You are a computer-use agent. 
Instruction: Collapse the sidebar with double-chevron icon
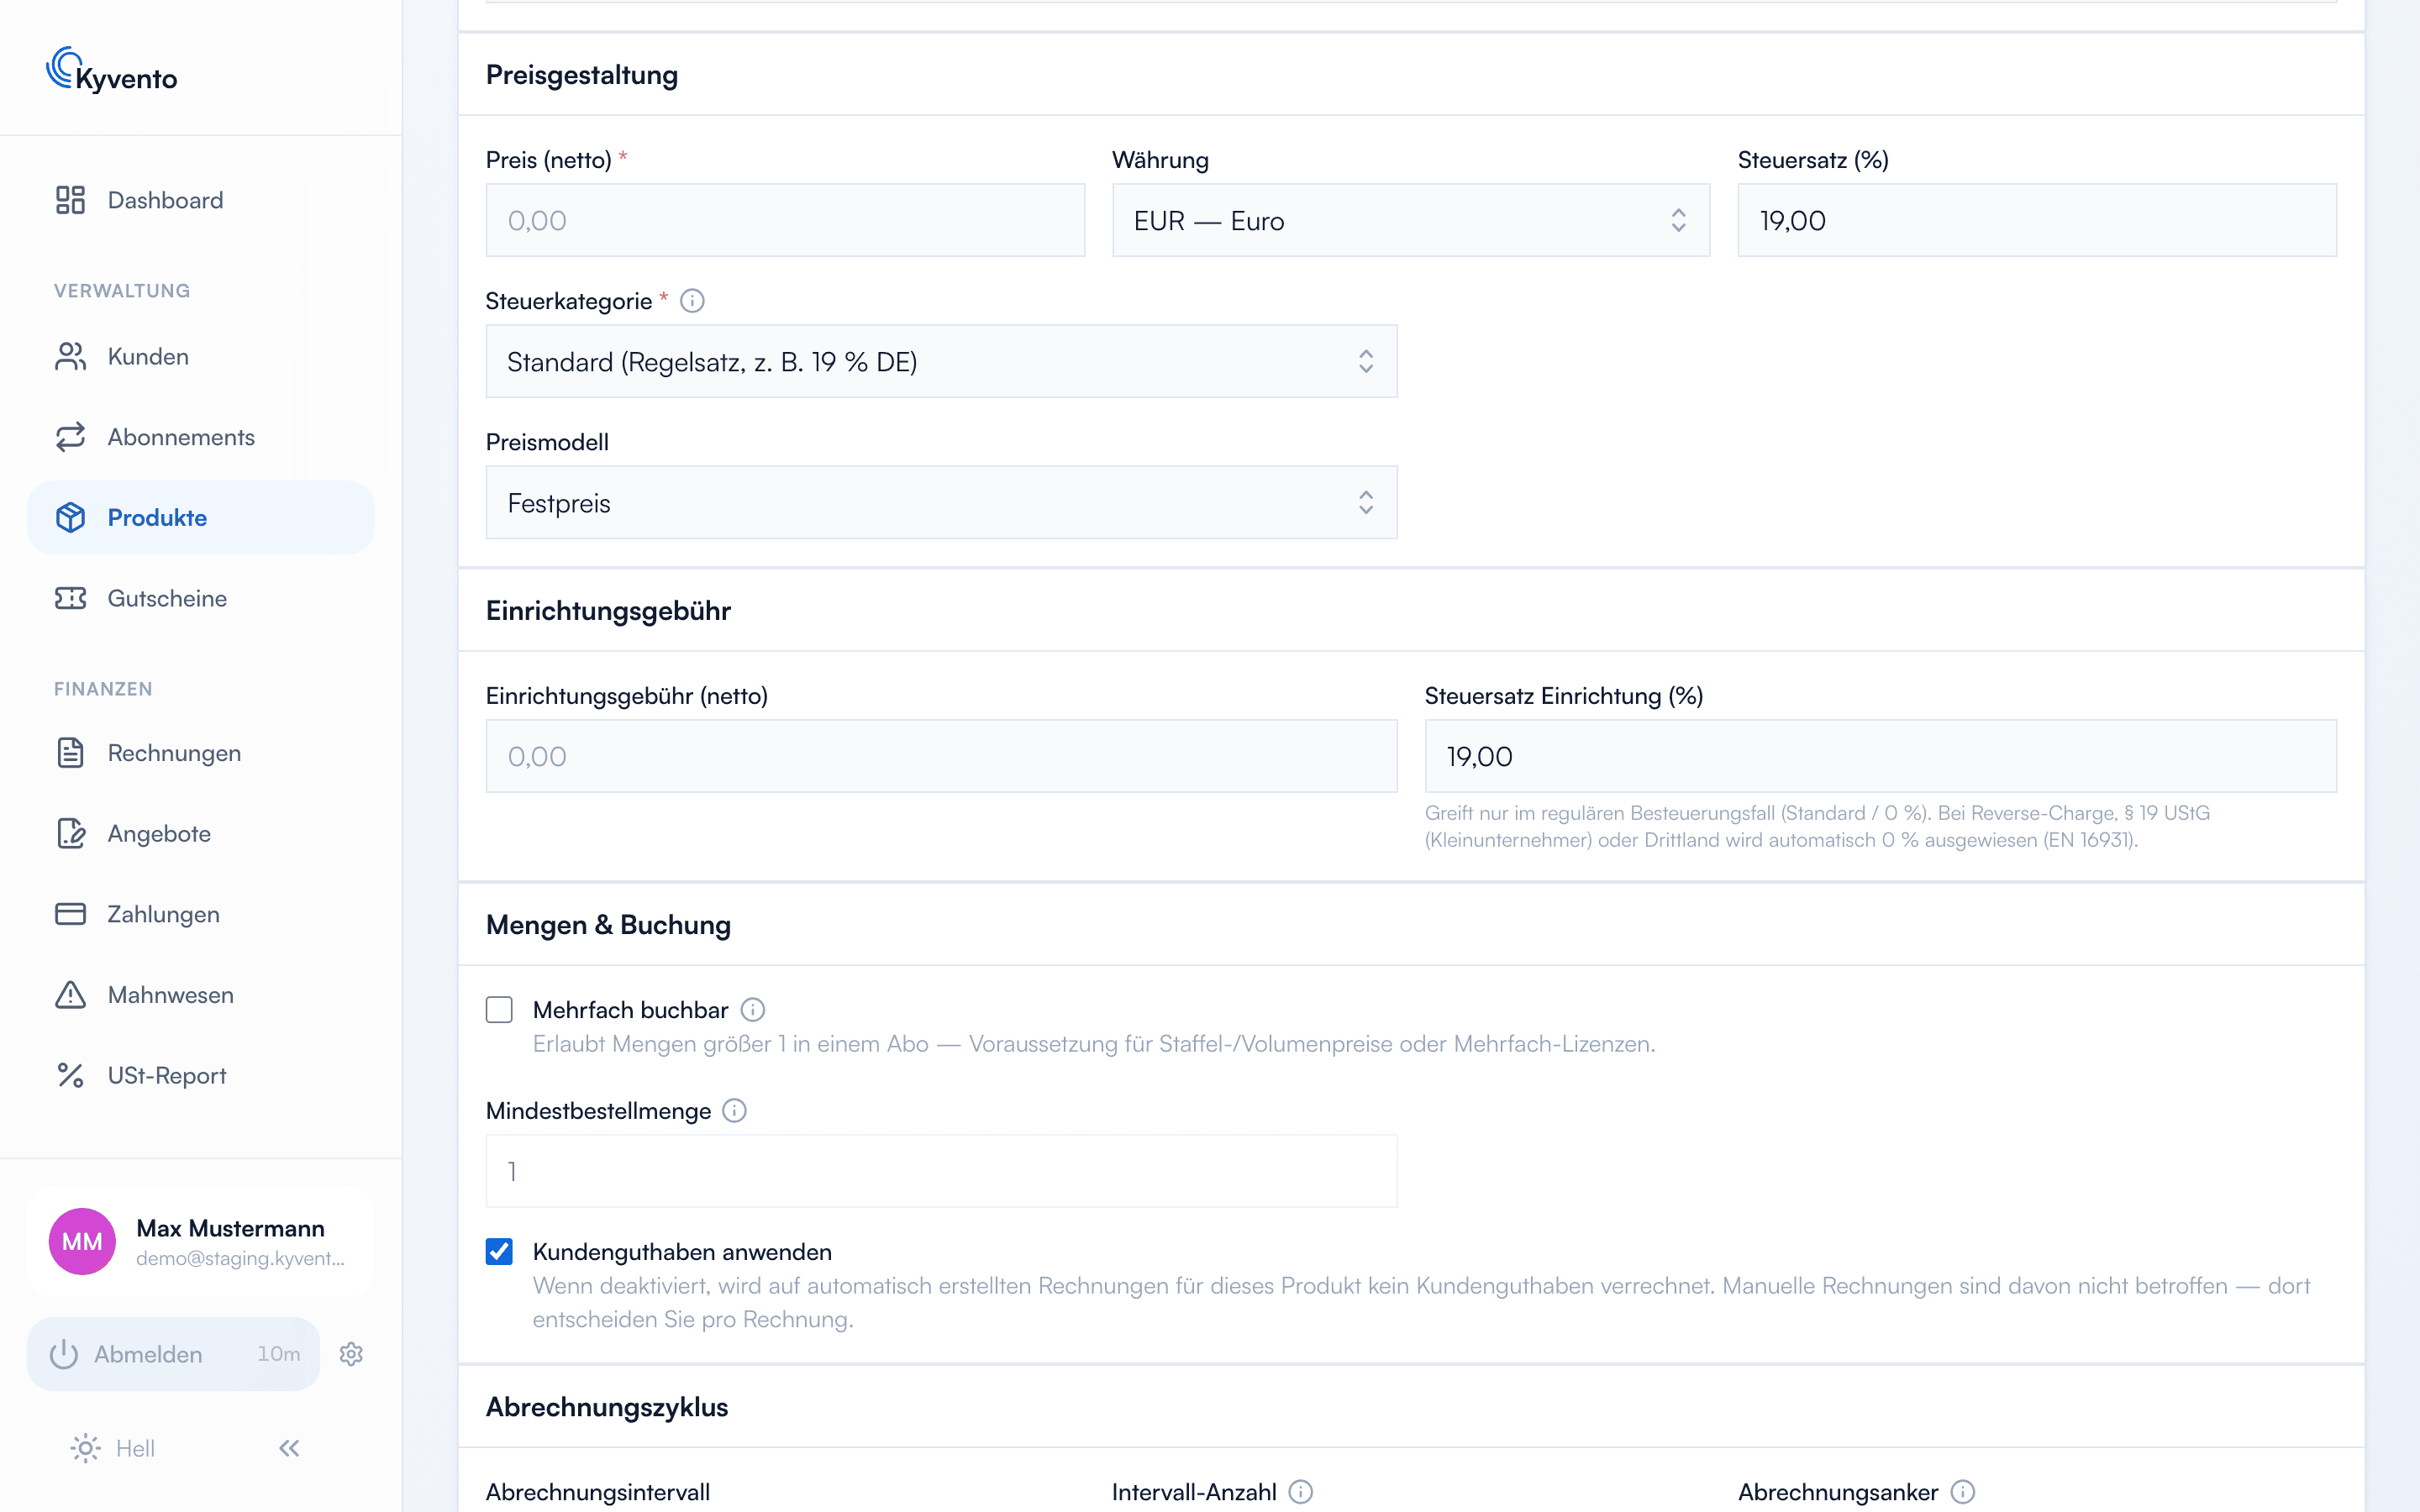click(x=289, y=1448)
